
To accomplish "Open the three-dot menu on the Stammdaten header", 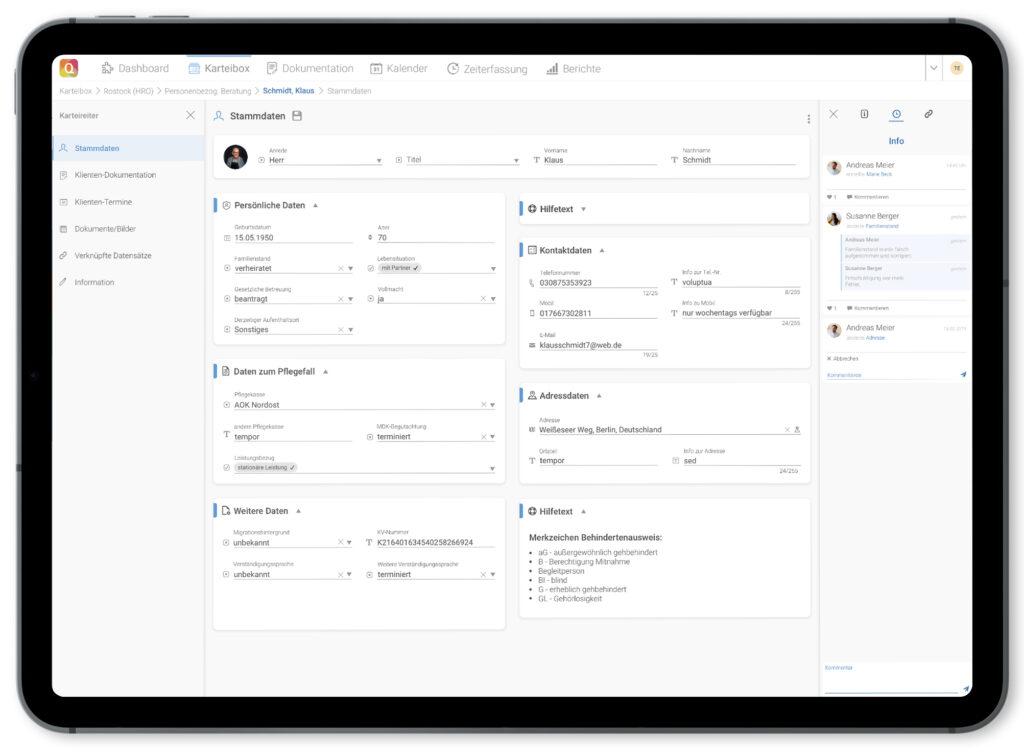I will (809, 118).
